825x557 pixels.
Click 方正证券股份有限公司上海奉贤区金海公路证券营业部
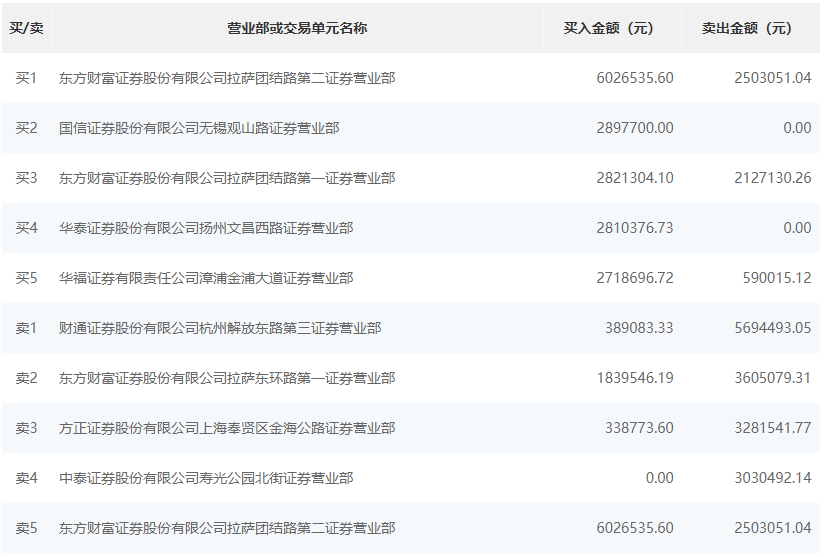tap(227, 428)
